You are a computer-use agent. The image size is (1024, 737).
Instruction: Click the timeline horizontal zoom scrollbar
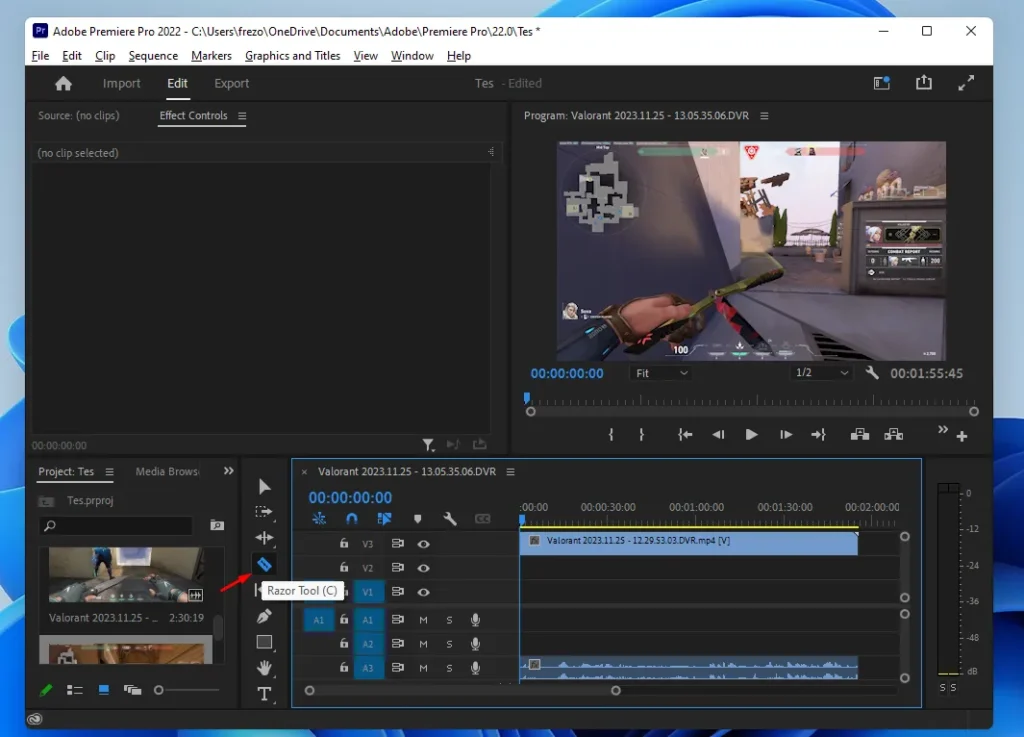click(x=462, y=690)
